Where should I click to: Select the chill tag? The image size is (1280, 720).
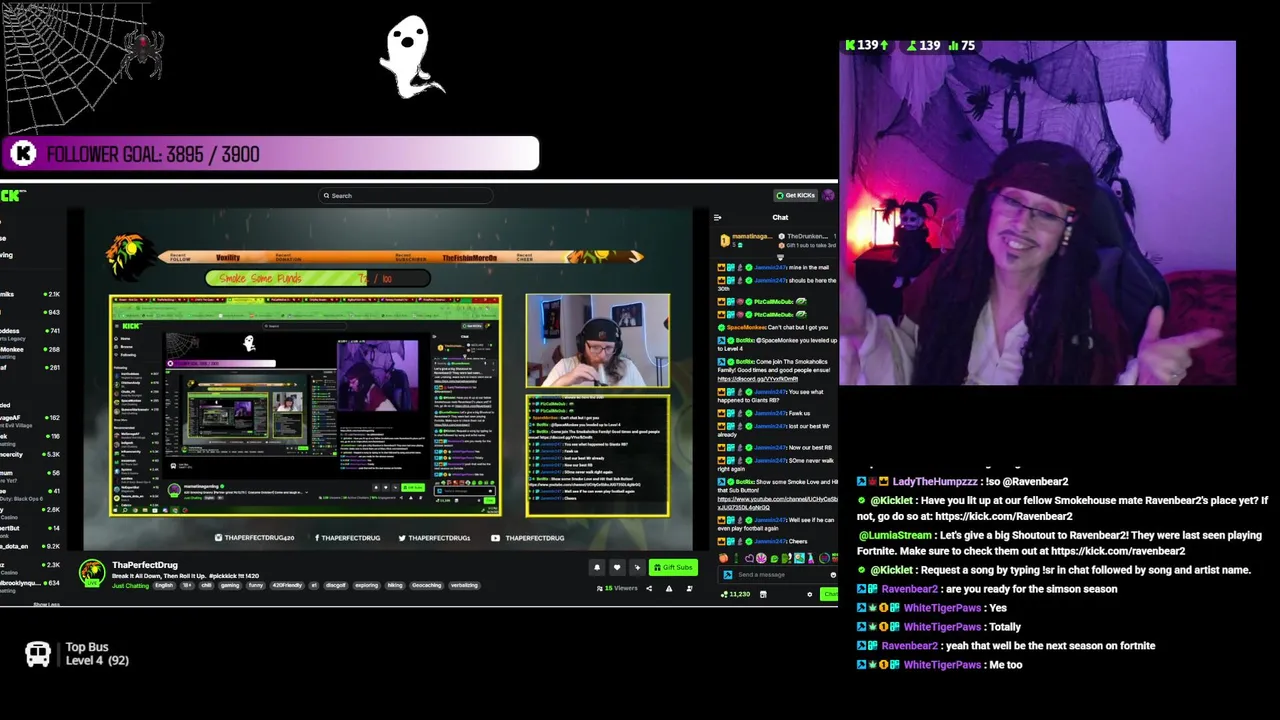pyautogui.click(x=206, y=585)
